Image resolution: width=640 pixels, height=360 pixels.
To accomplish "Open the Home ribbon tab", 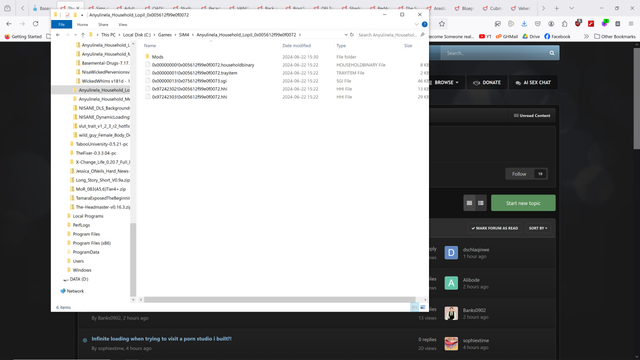I will [82, 24].
